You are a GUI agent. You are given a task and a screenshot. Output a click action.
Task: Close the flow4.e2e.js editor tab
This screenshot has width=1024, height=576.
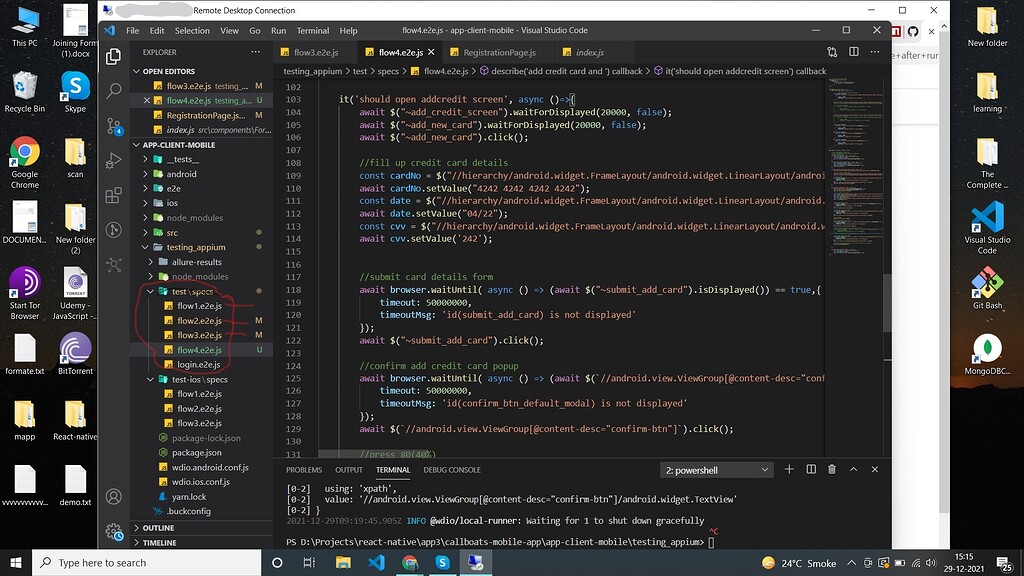[431, 52]
